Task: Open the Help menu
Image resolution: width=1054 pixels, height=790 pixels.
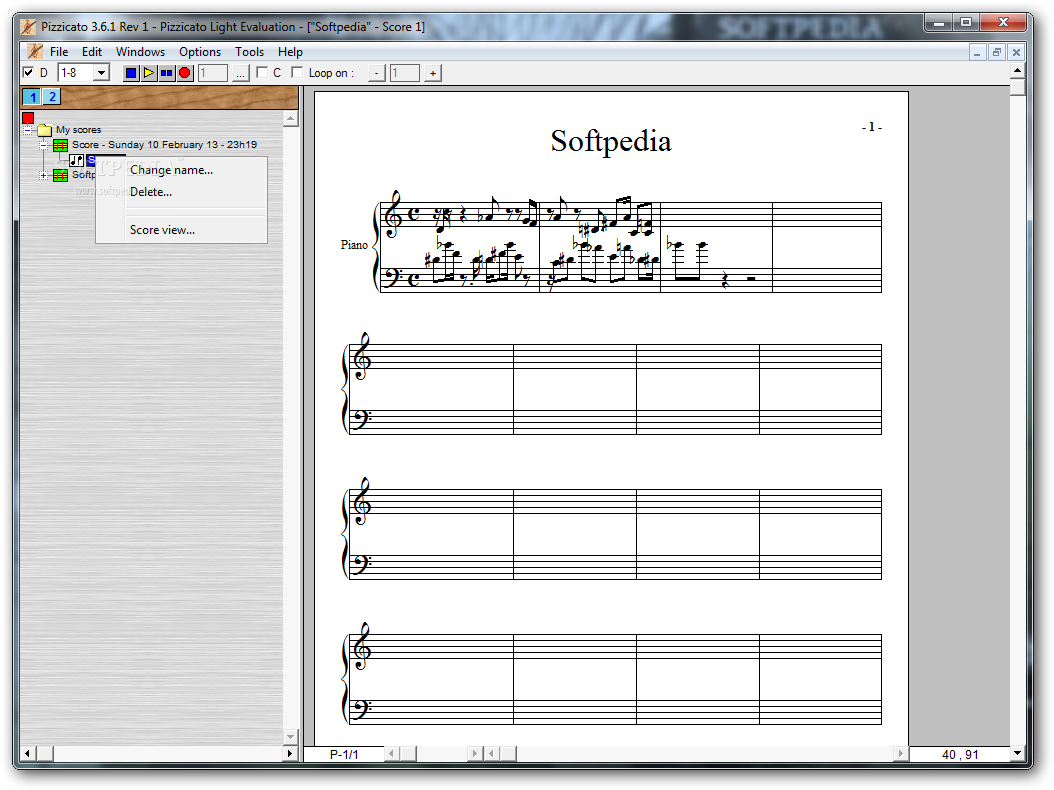Action: 290,52
